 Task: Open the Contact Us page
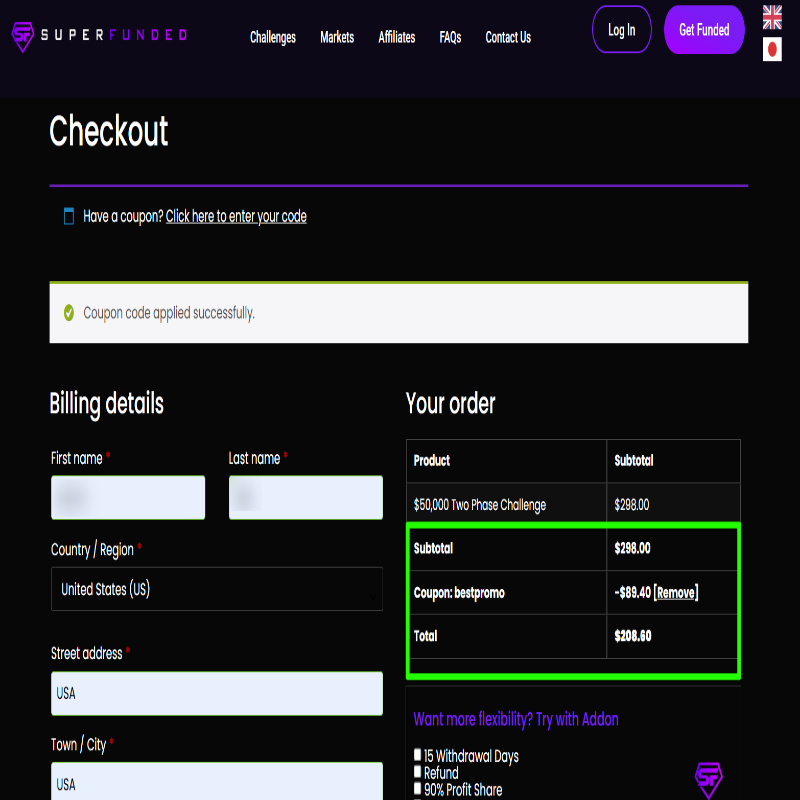click(x=508, y=37)
